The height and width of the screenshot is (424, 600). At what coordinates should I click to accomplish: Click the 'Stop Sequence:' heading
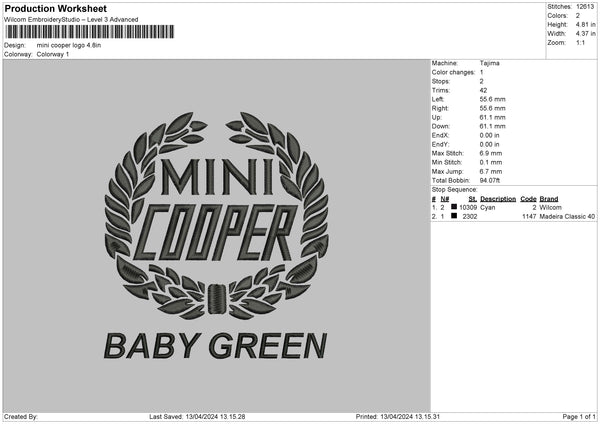pos(455,189)
